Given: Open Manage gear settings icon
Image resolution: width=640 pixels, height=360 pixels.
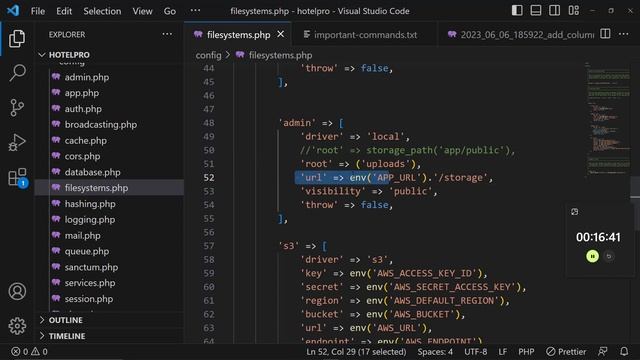Looking at the screenshot, I should tap(17, 326).
